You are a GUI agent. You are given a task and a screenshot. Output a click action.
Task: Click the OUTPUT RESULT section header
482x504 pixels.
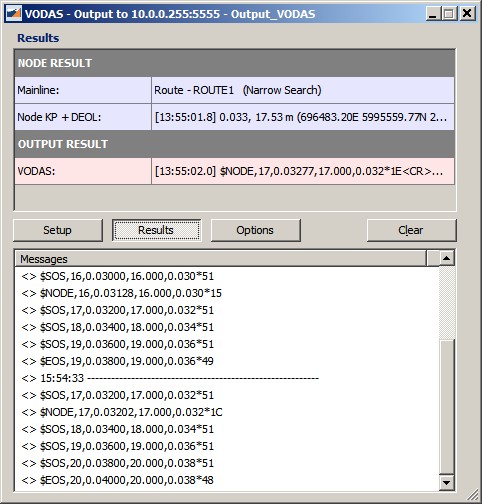(x=234, y=144)
